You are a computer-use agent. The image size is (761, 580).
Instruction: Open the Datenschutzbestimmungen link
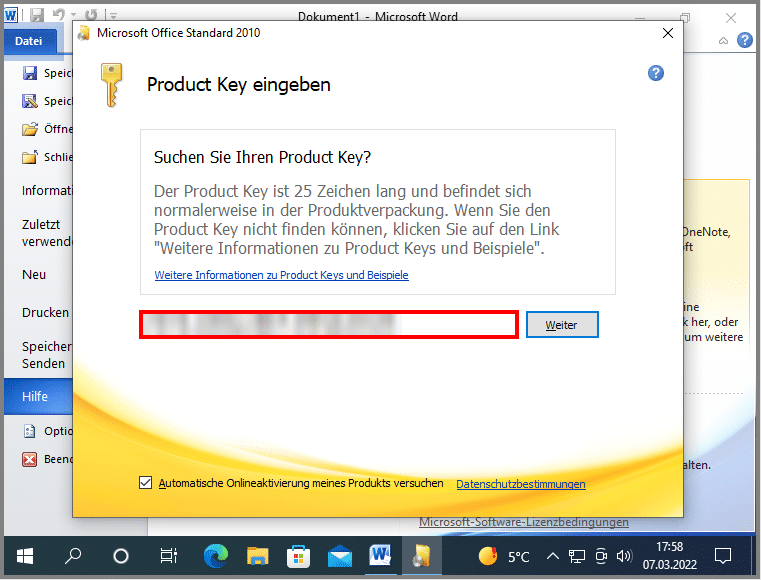[521, 484]
